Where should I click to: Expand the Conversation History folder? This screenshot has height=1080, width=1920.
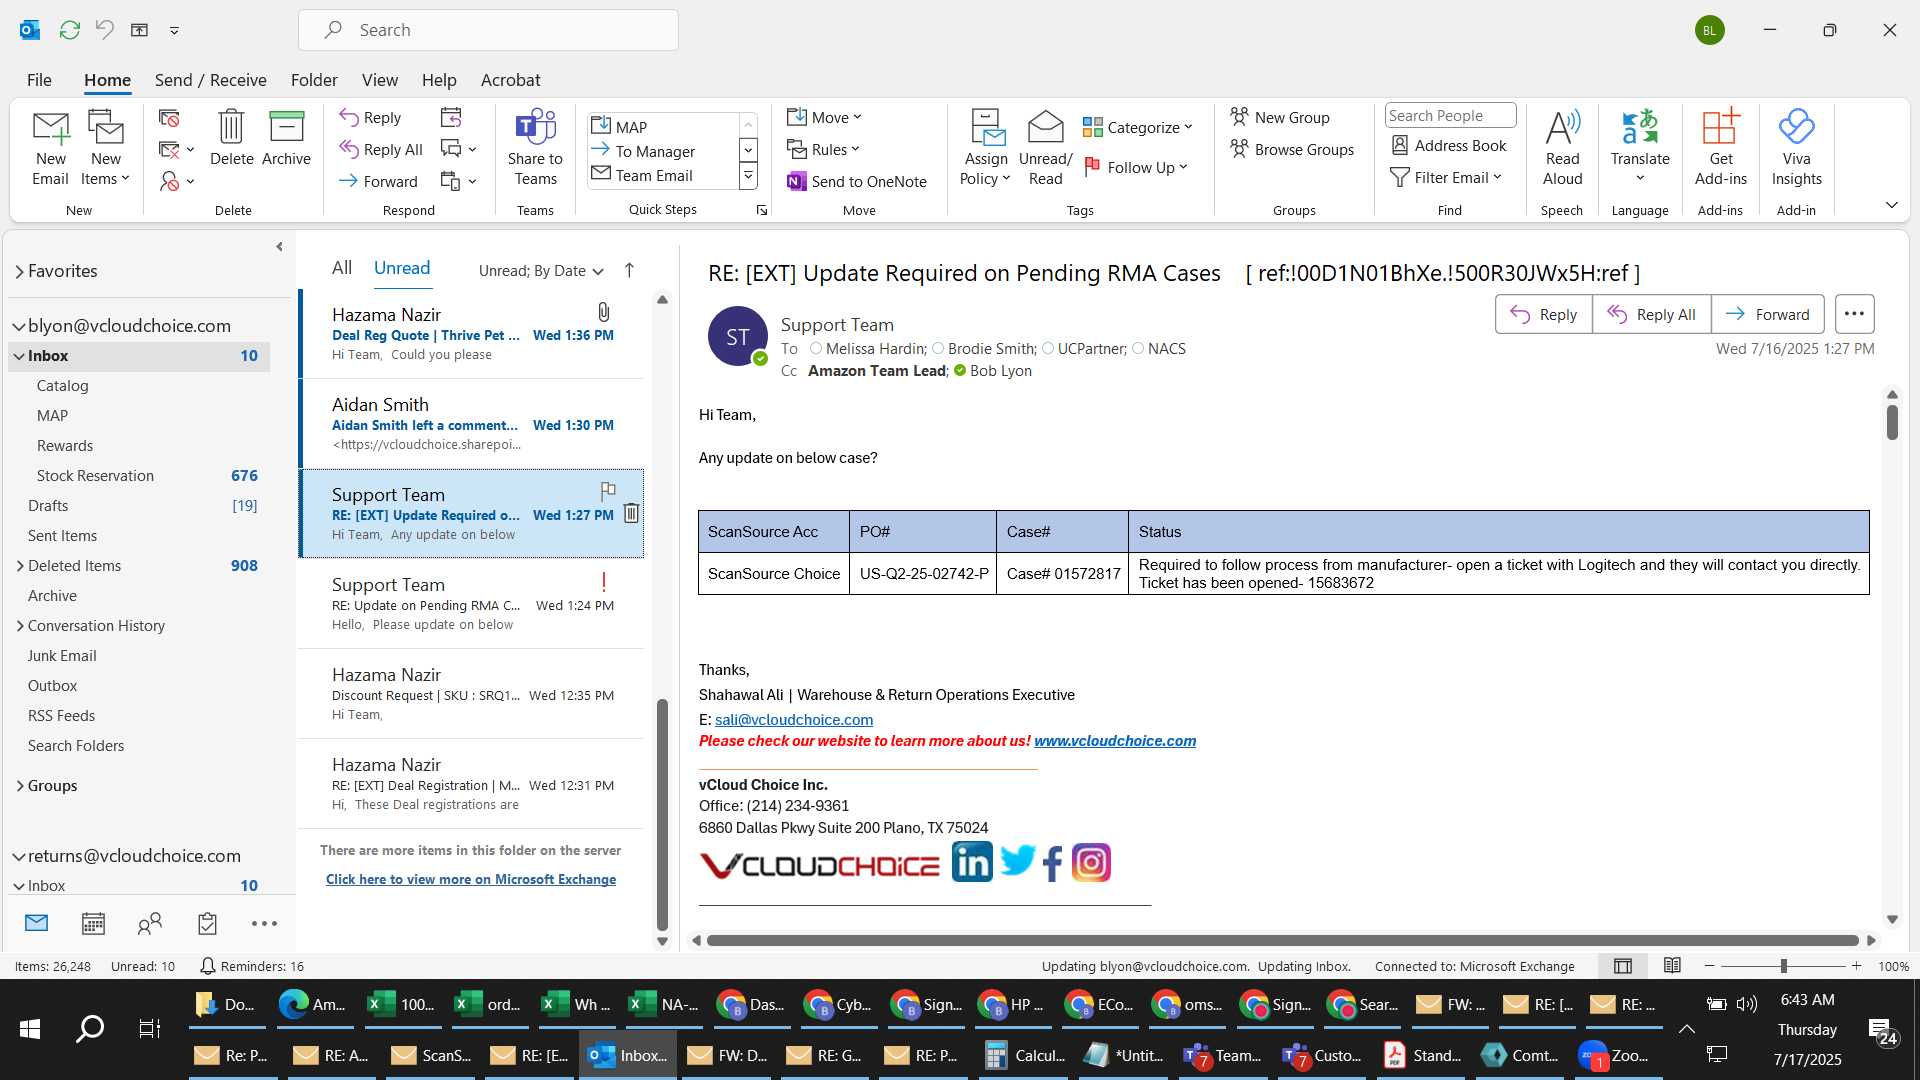point(20,626)
